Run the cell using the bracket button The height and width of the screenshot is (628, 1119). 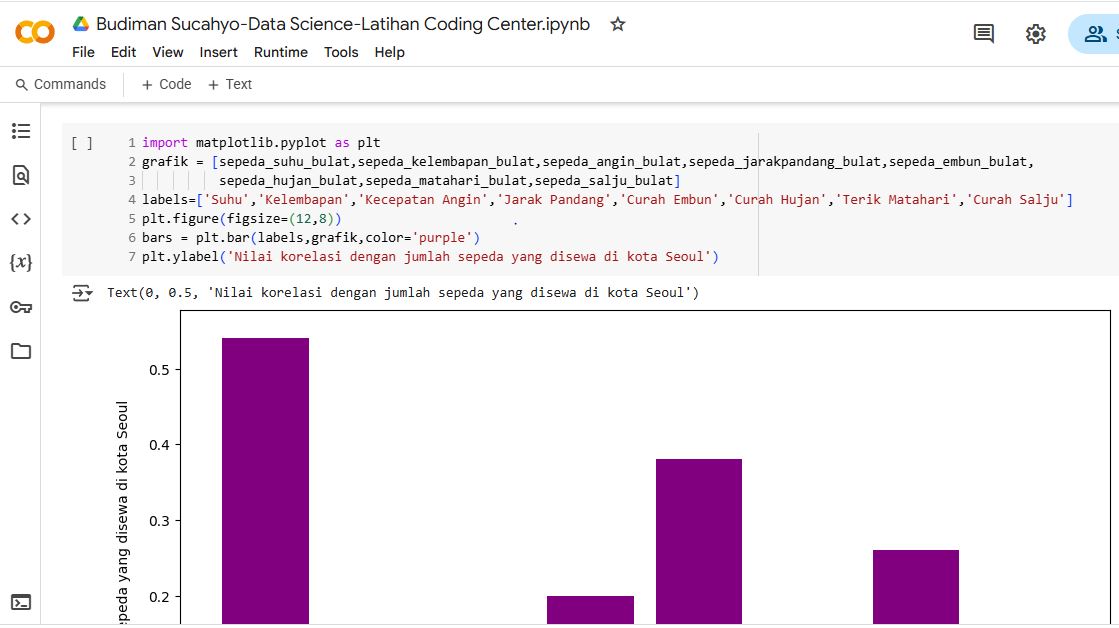82,143
